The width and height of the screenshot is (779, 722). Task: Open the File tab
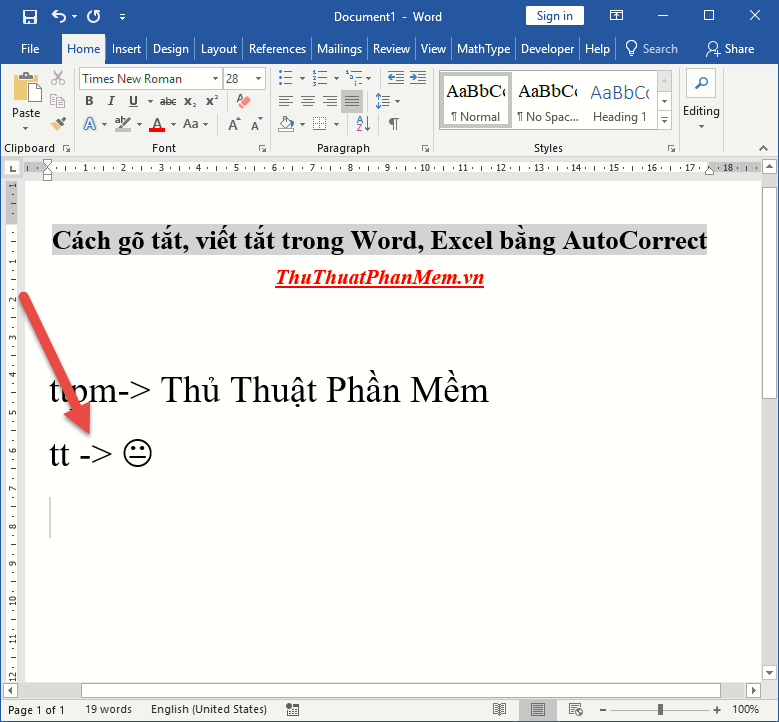coord(30,49)
